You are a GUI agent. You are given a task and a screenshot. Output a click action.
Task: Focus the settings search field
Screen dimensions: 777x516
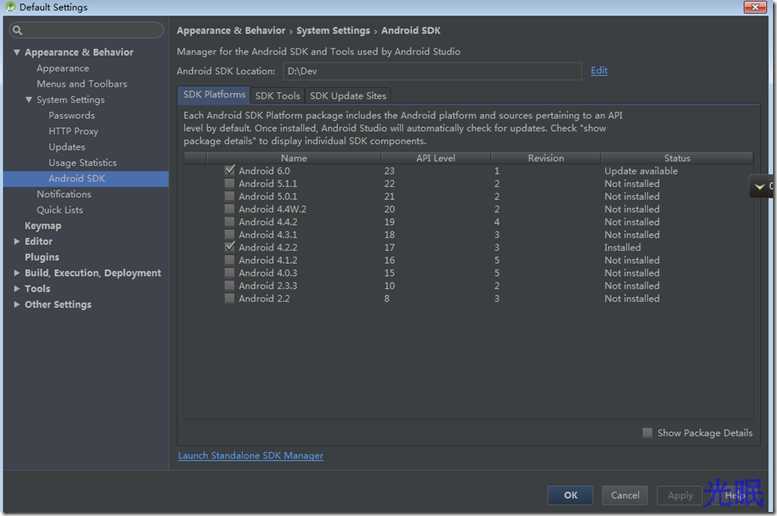click(87, 30)
